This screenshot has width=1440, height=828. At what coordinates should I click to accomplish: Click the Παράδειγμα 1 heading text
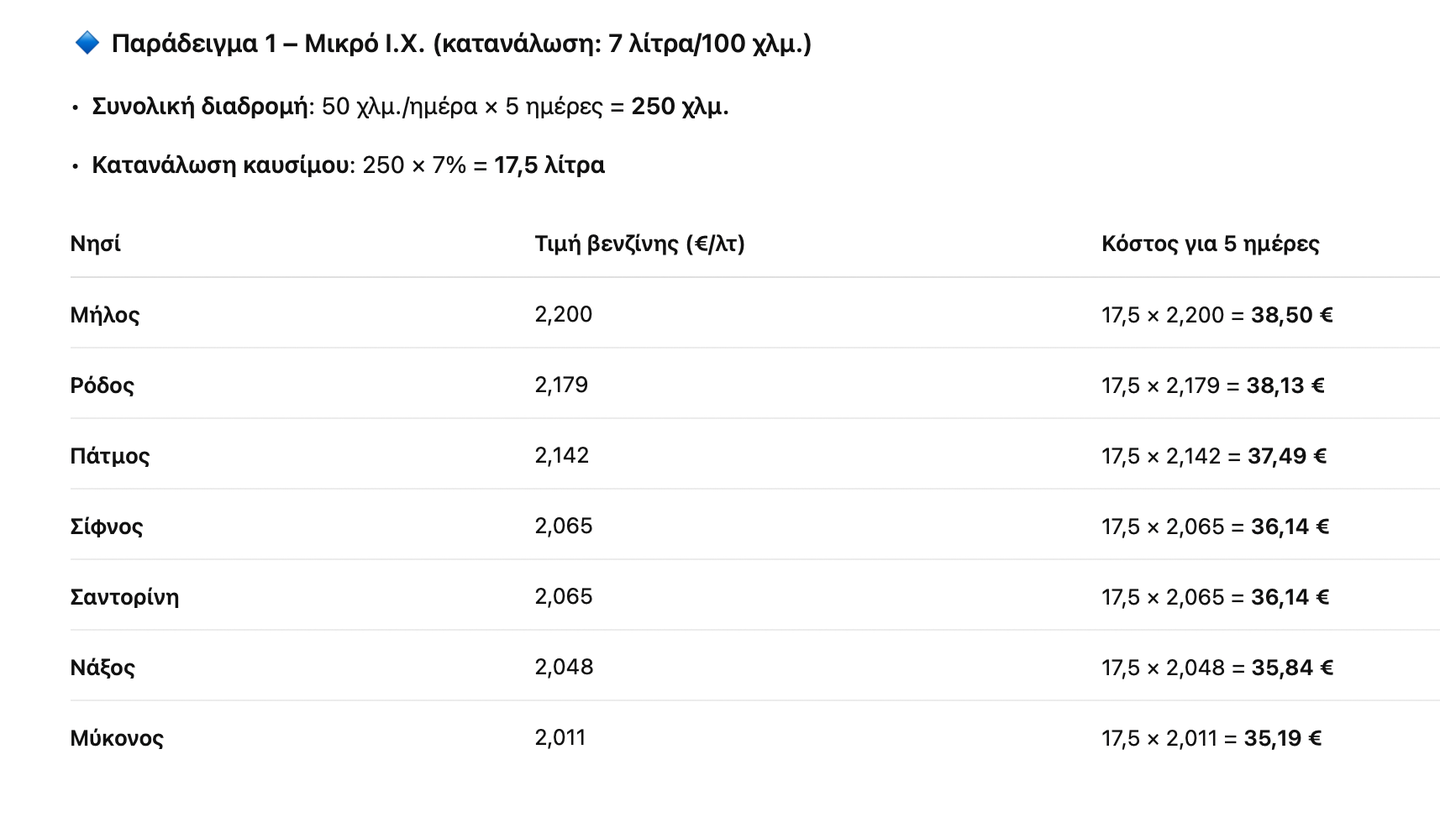pyautogui.click(x=461, y=44)
